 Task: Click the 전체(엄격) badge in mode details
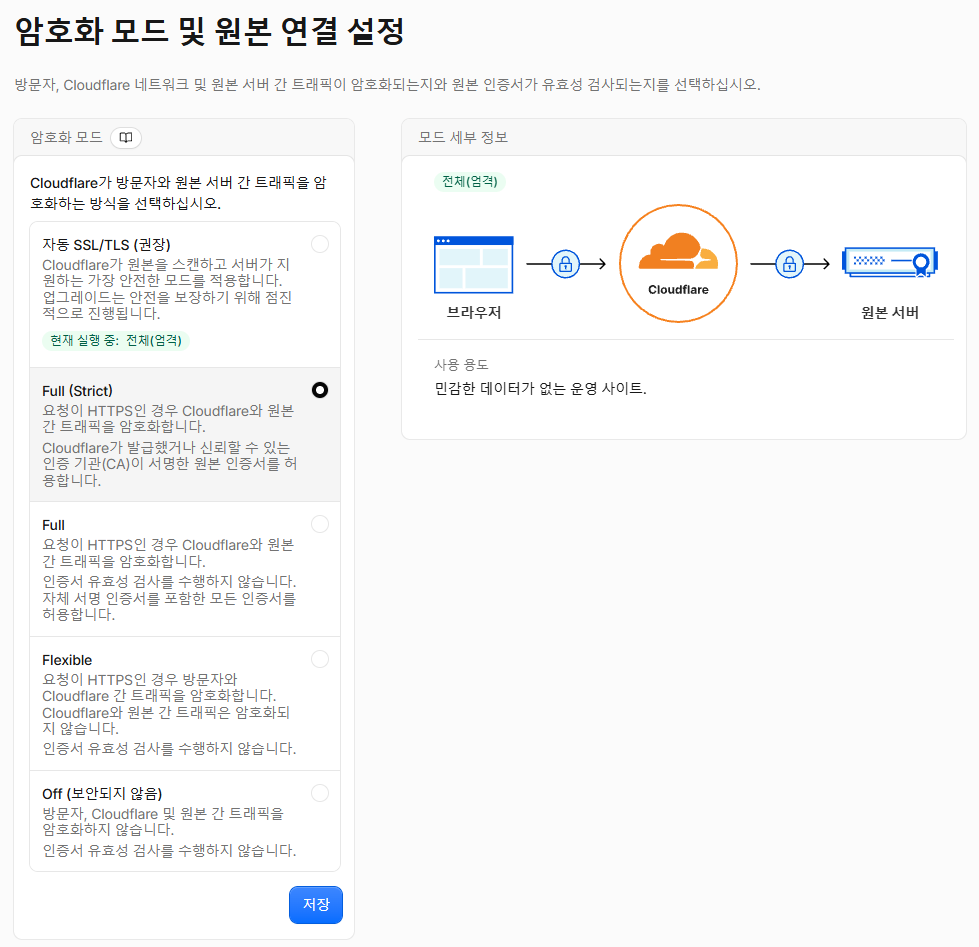click(x=470, y=182)
